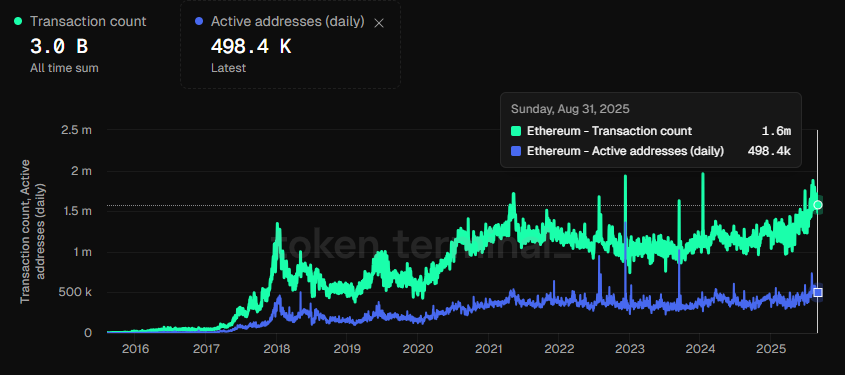Click the 1.6m value in the tooltip
The image size is (845, 375).
click(776, 131)
